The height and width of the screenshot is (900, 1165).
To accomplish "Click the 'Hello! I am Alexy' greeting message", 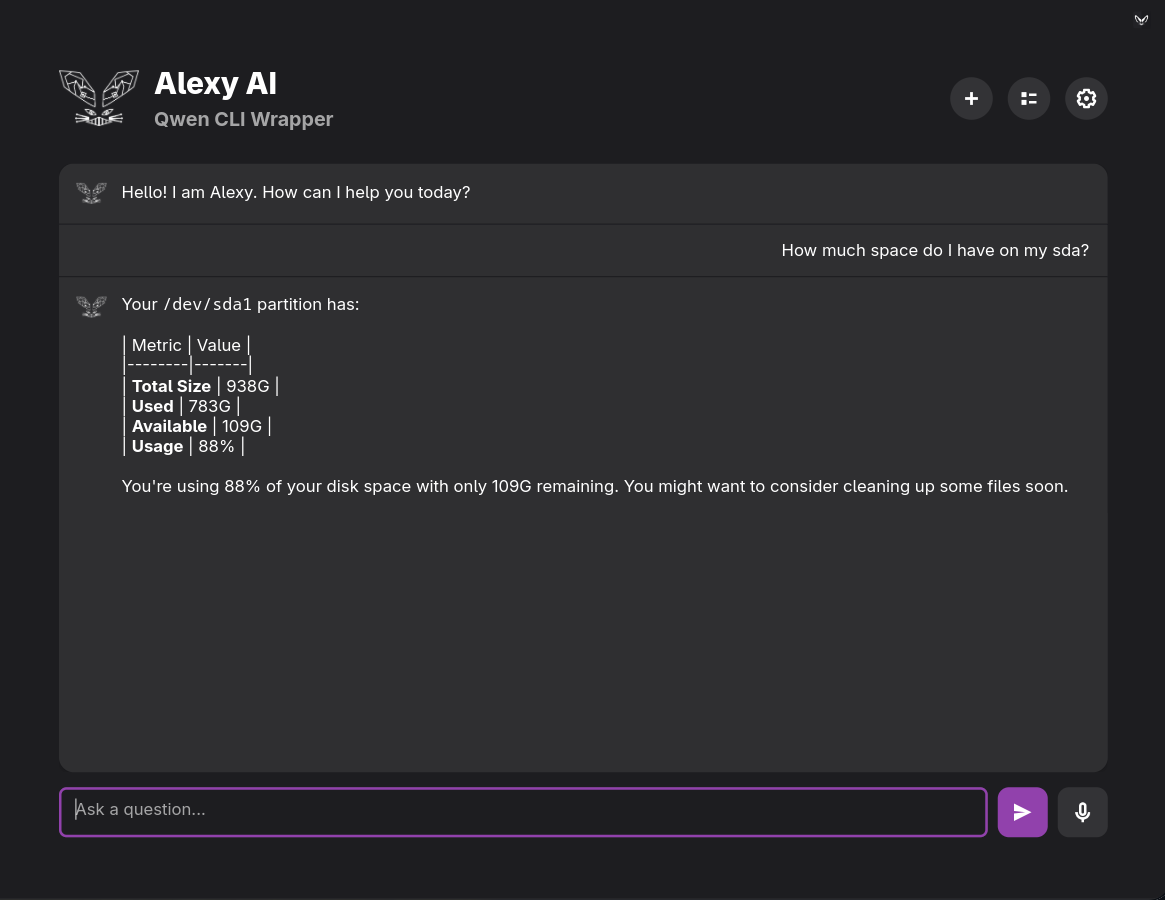I will coord(295,192).
